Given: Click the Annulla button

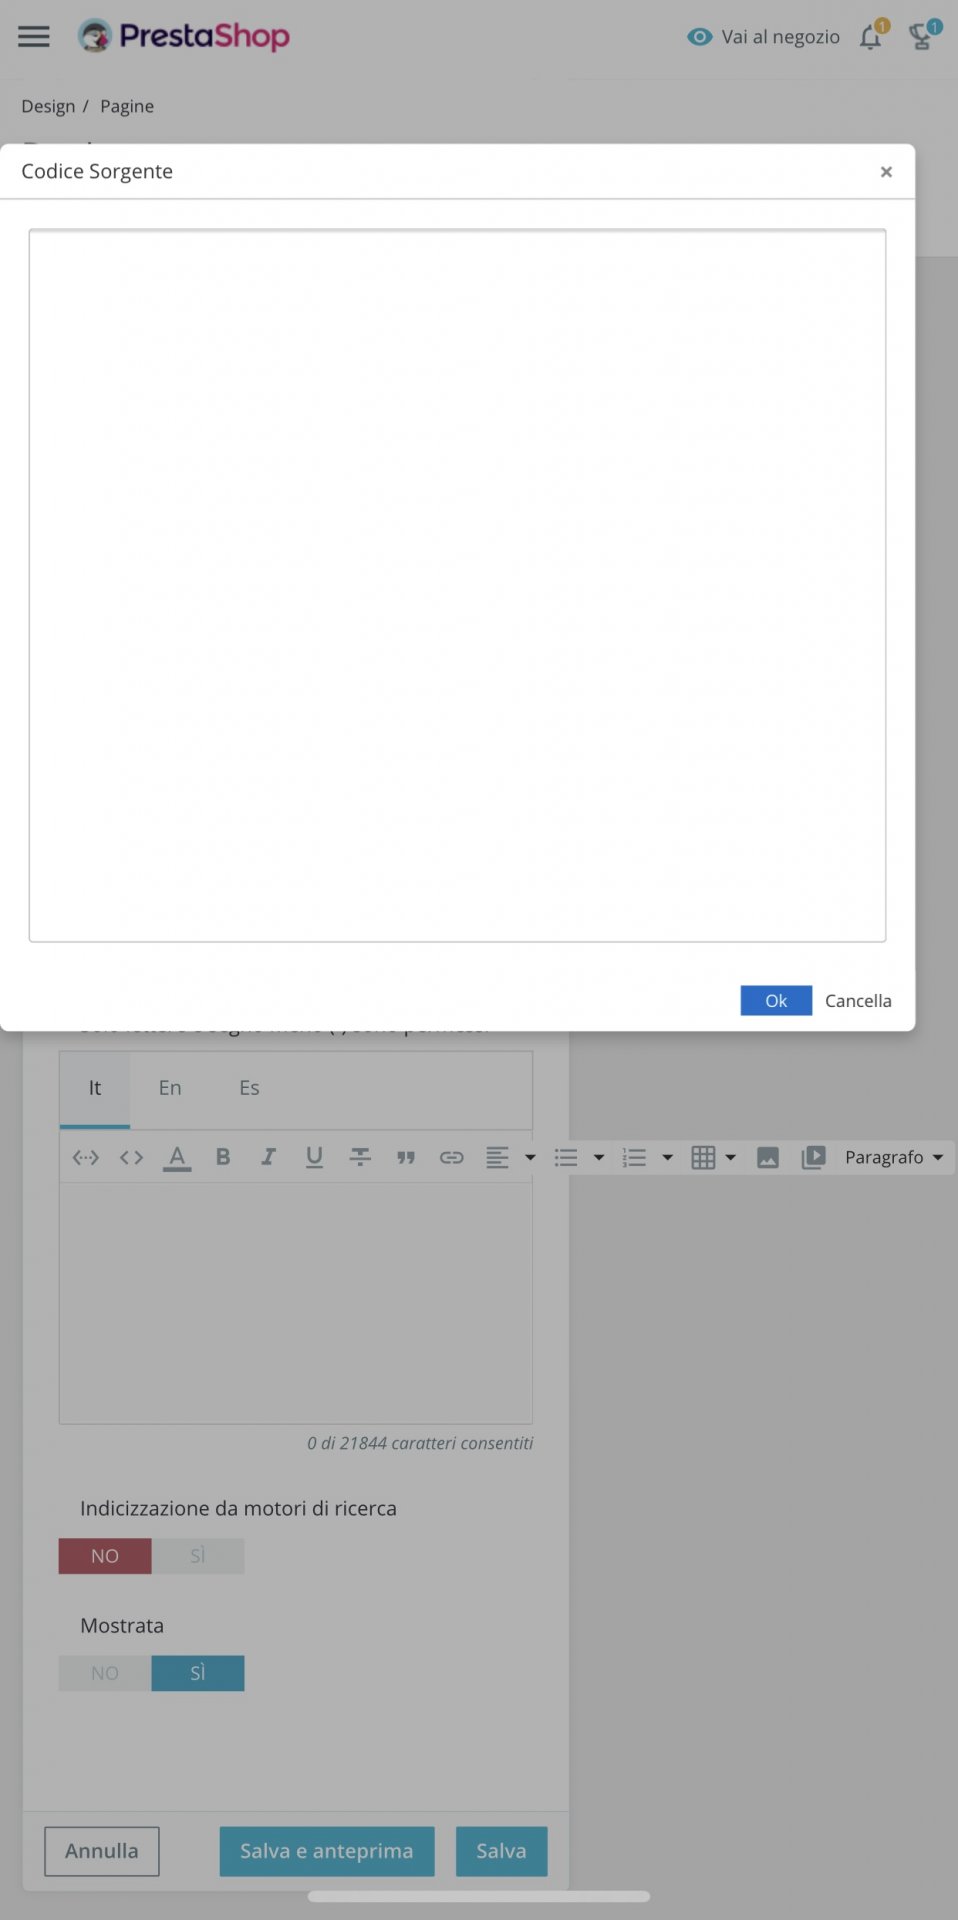Looking at the screenshot, I should 102,1851.
